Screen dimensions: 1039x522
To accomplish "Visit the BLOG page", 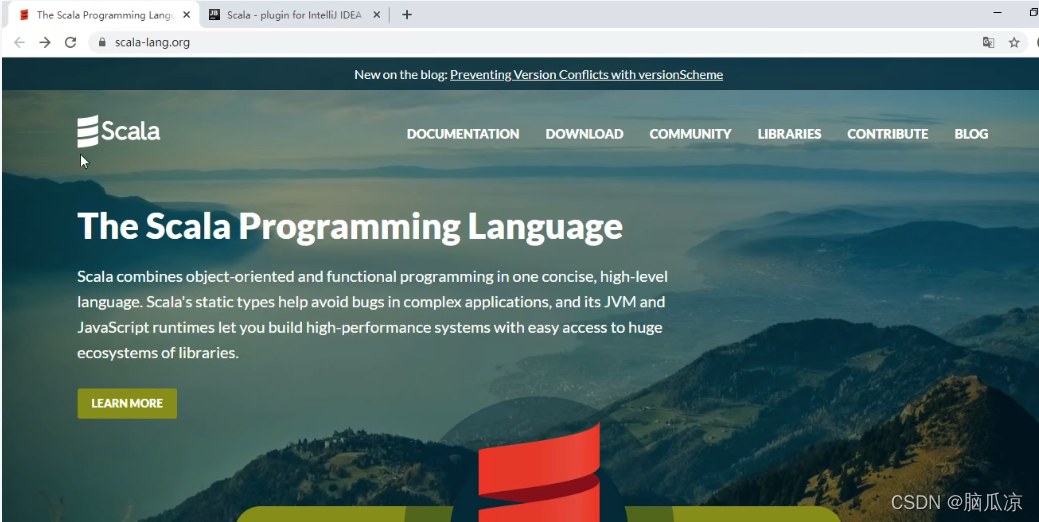I will pyautogui.click(x=971, y=134).
